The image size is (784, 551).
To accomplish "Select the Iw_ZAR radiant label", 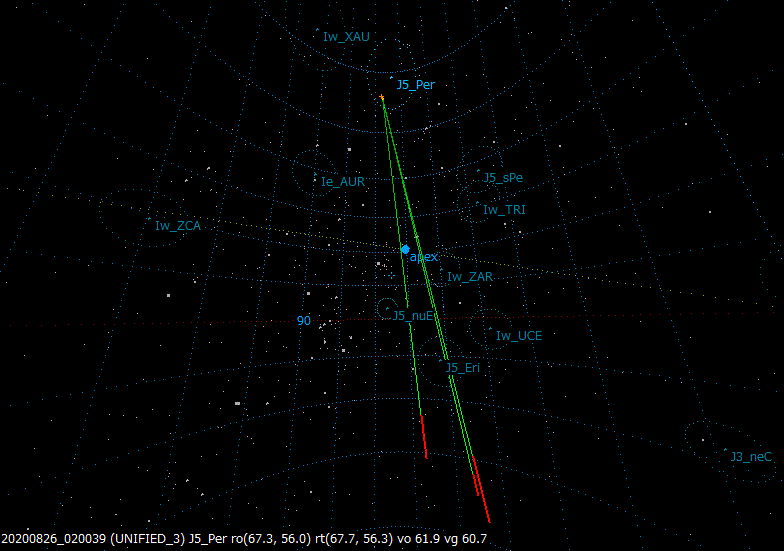I will 470,277.
